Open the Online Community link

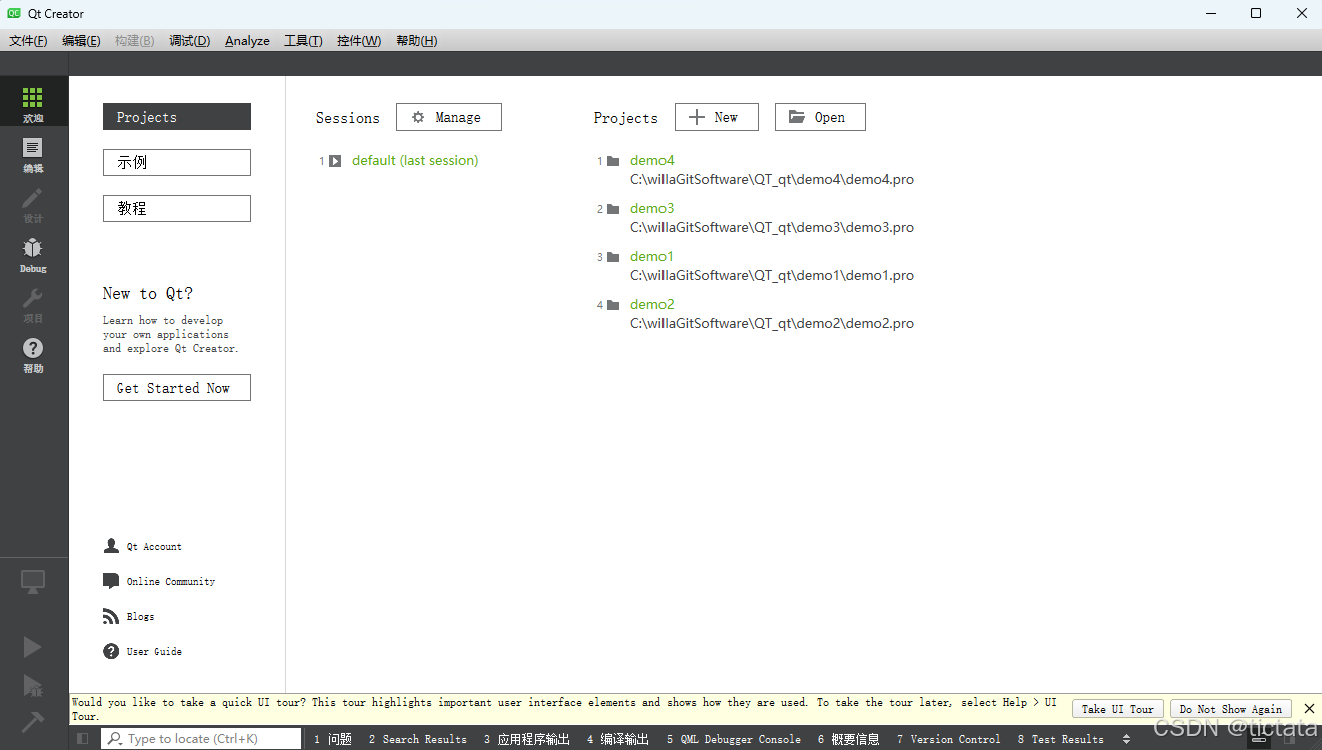[x=171, y=582]
